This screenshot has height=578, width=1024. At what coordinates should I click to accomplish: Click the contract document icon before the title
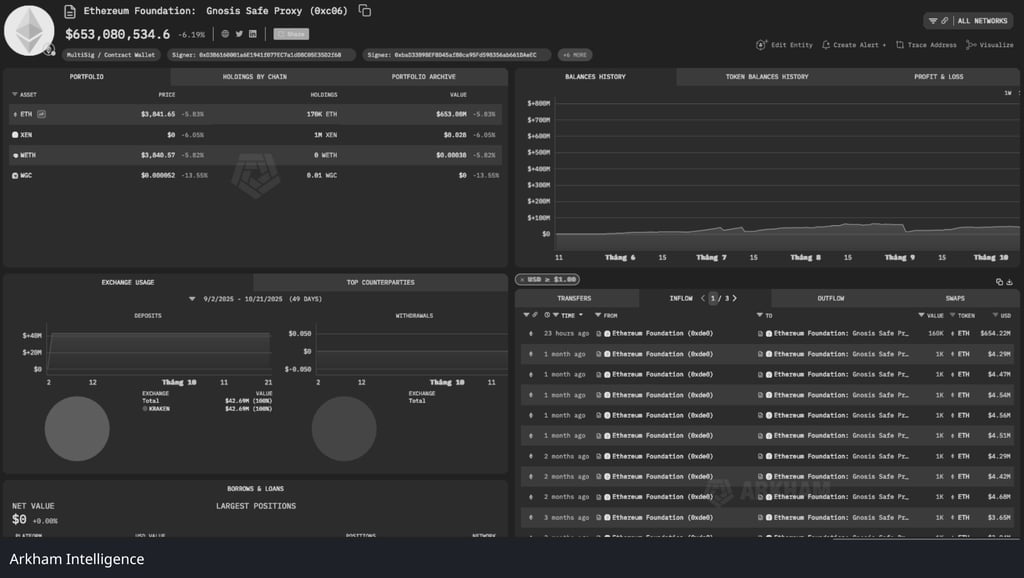[x=70, y=11]
